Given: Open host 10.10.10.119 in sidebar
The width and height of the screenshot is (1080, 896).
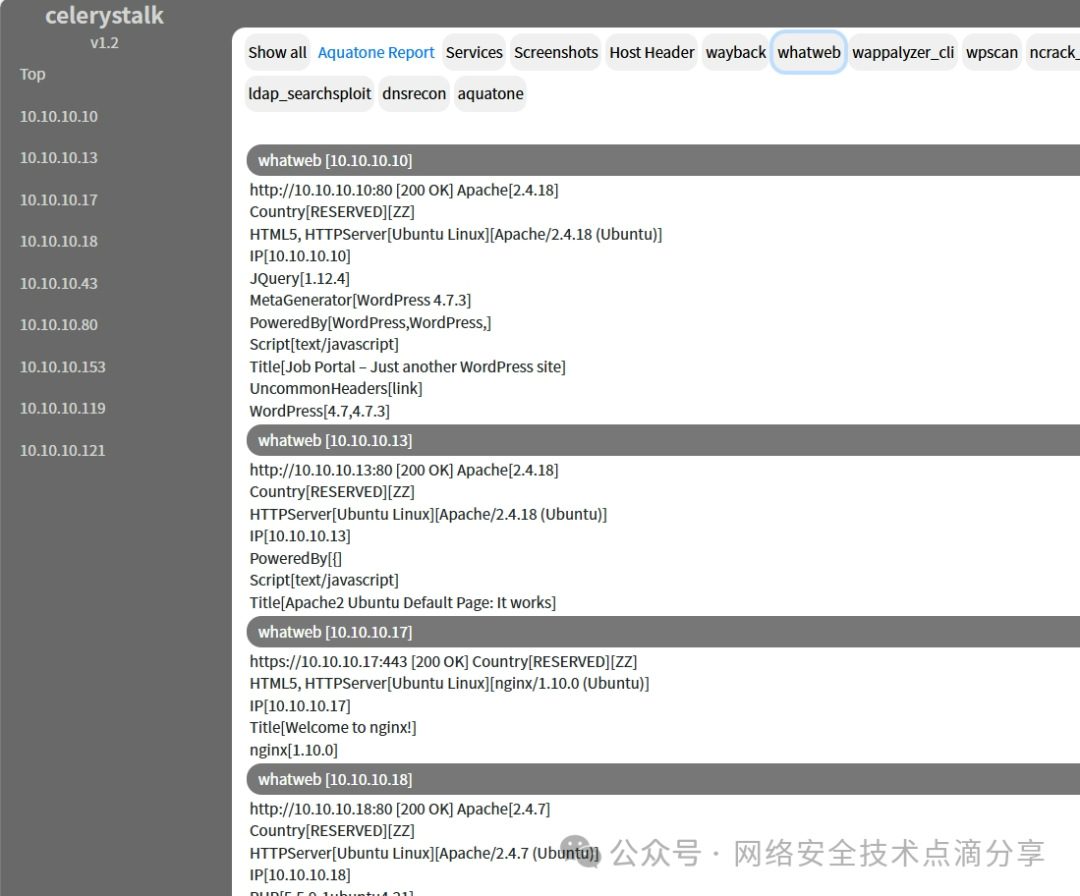Looking at the screenshot, I should (63, 408).
